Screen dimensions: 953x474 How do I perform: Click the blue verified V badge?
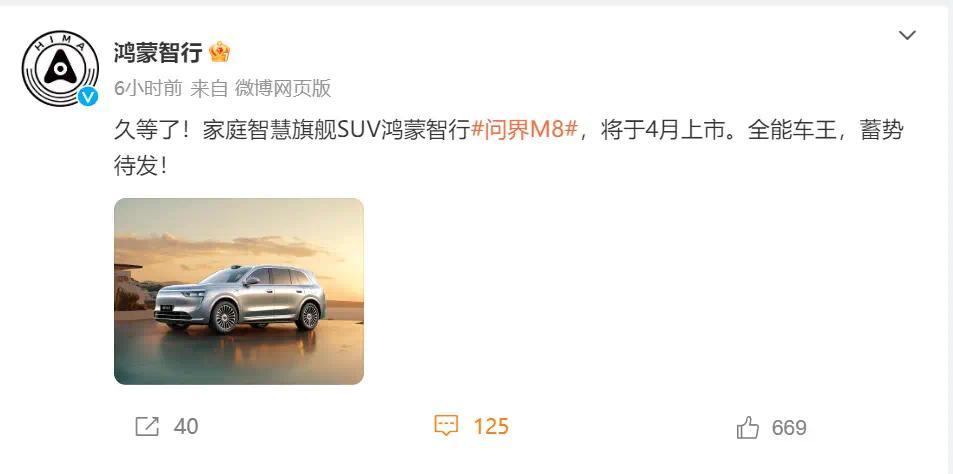point(88,96)
